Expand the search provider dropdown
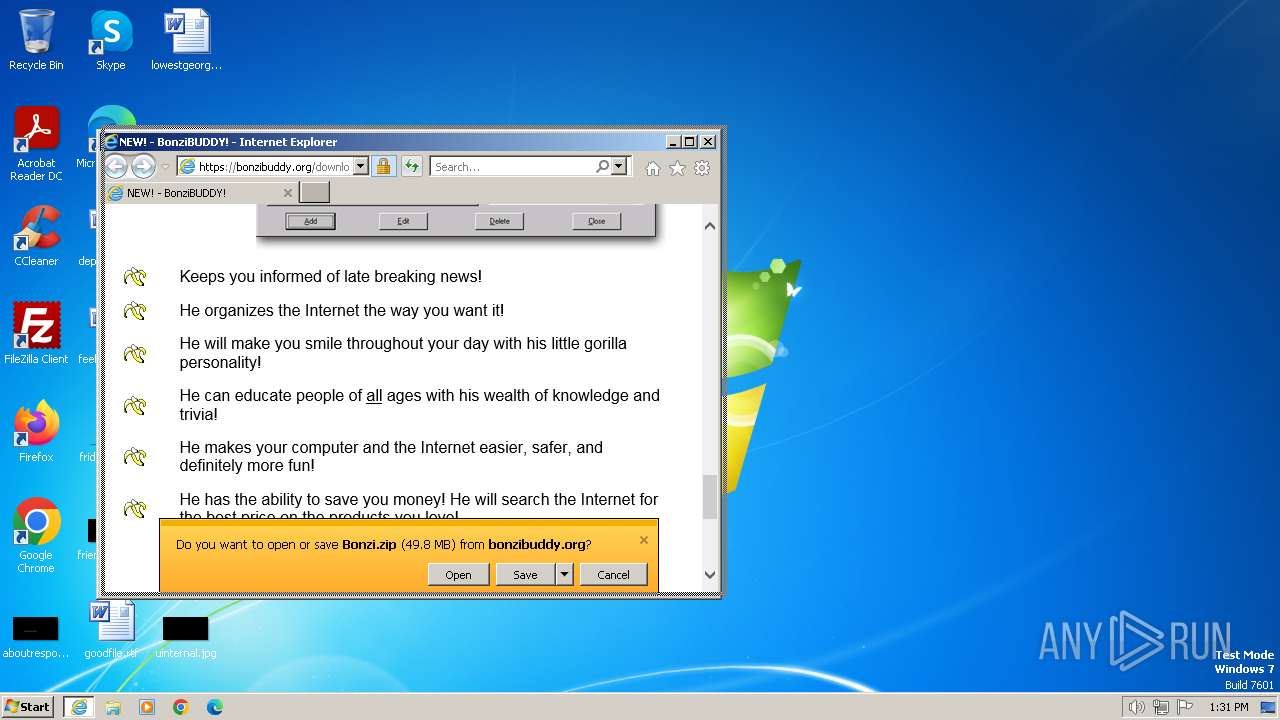This screenshot has width=1280, height=720. coord(619,167)
